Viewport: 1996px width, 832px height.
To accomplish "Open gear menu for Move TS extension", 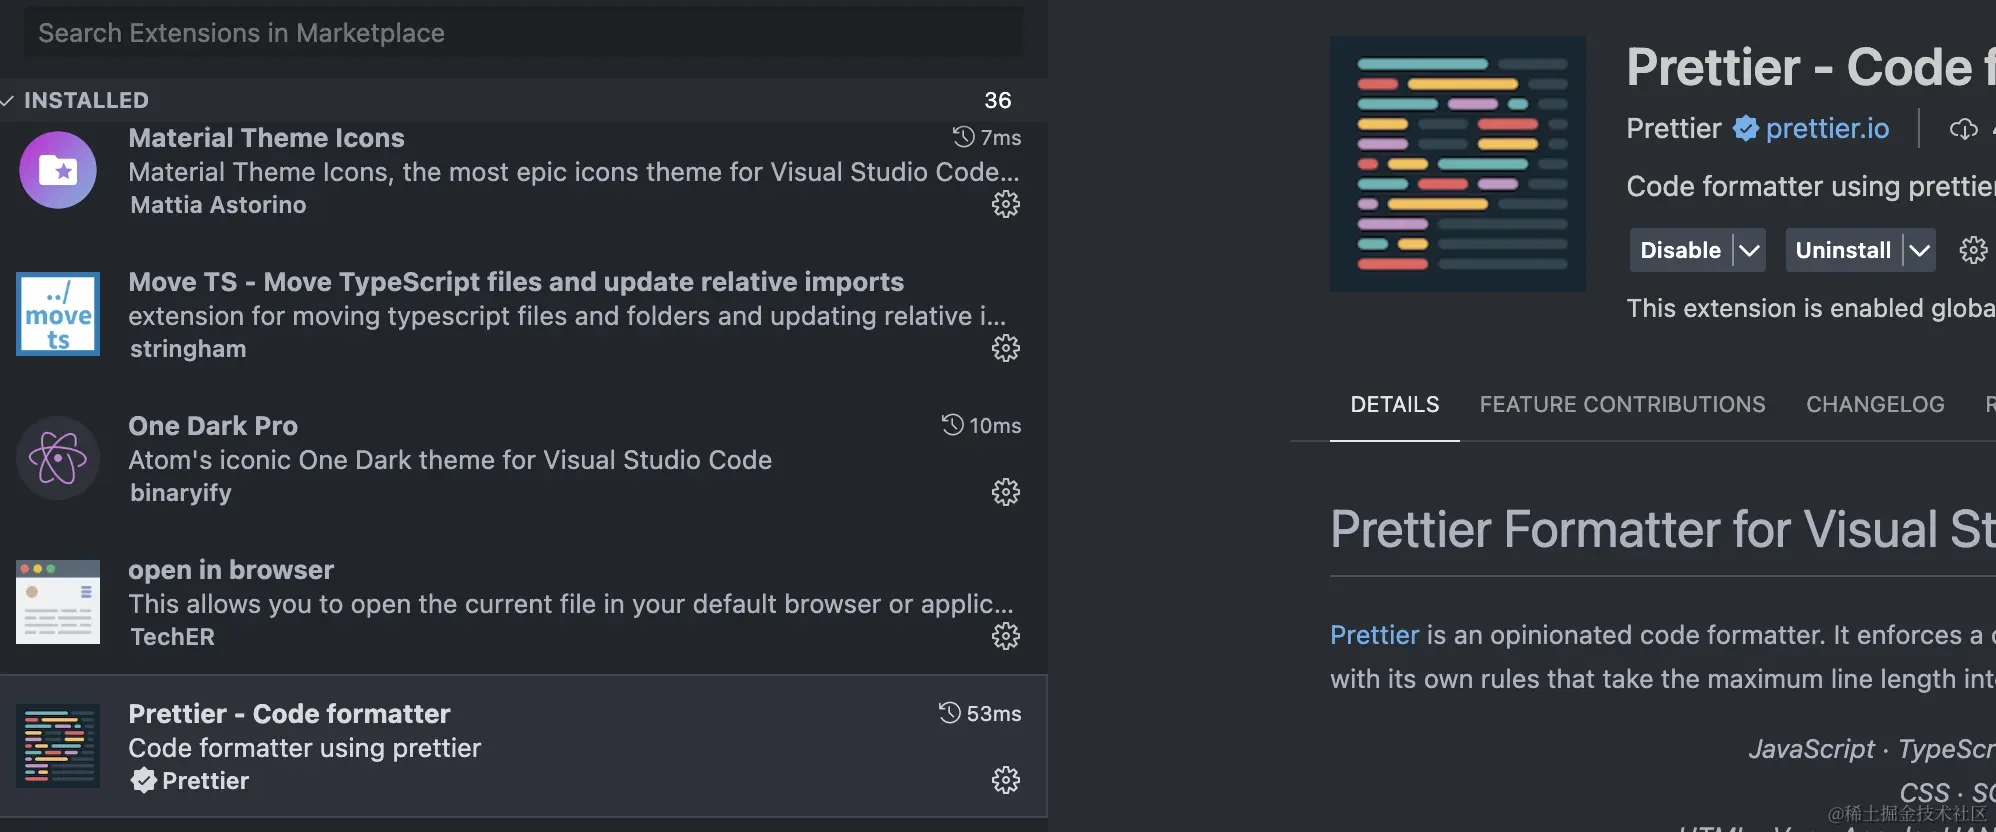I will (1005, 349).
